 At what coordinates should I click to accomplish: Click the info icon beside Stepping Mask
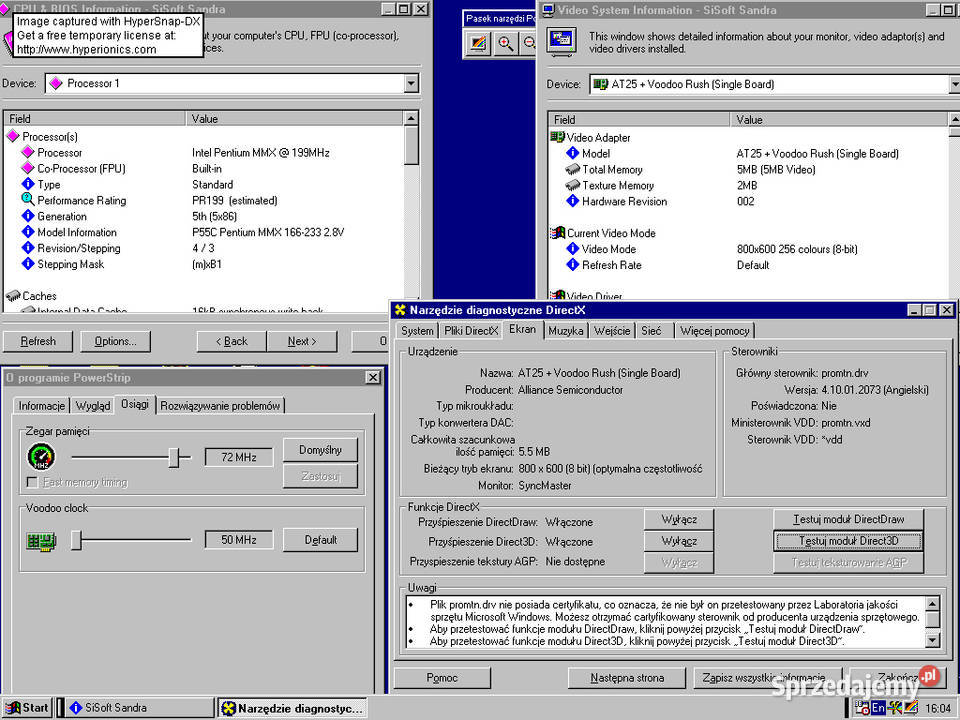click(x=28, y=263)
